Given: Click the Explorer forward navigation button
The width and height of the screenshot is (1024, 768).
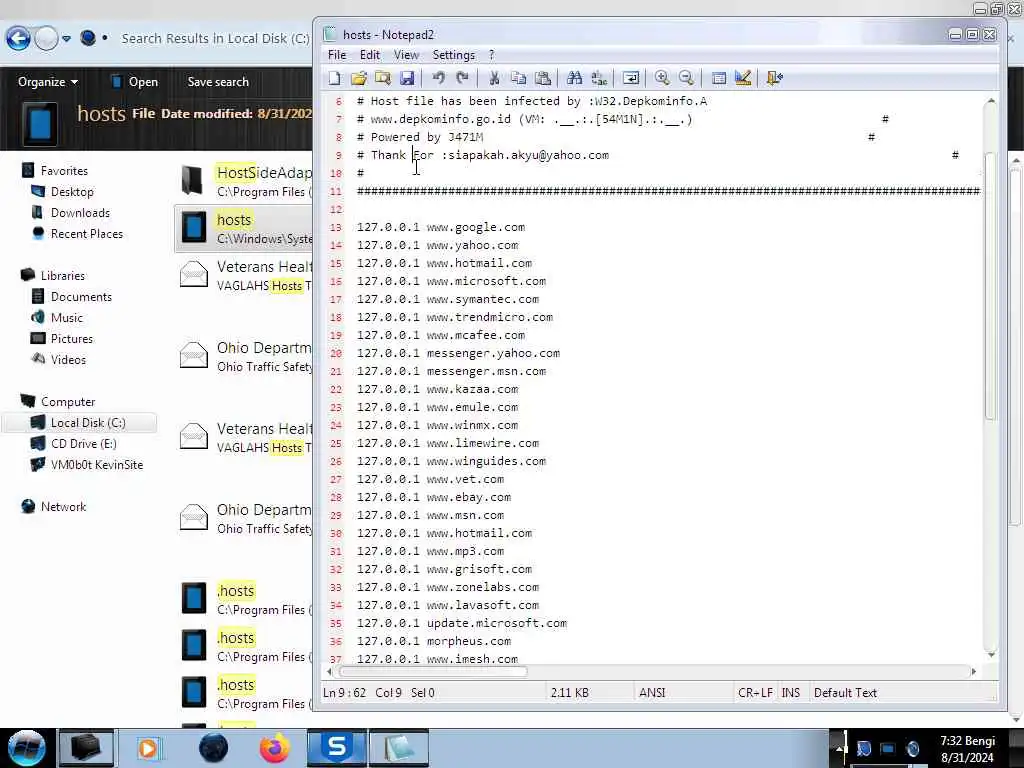Looking at the screenshot, I should [46, 39].
